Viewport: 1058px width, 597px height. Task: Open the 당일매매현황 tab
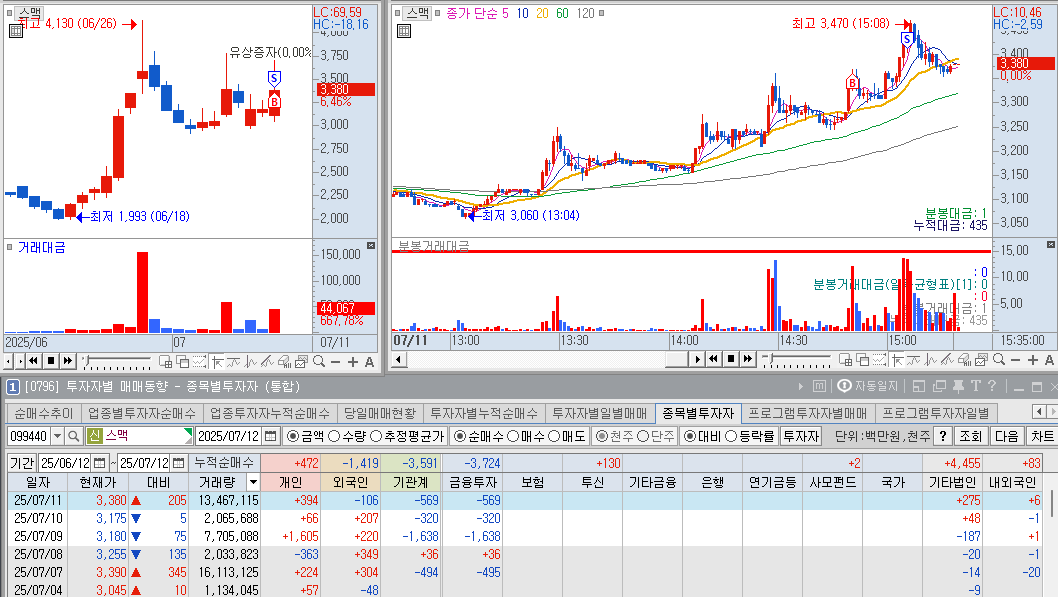[x=380, y=413]
